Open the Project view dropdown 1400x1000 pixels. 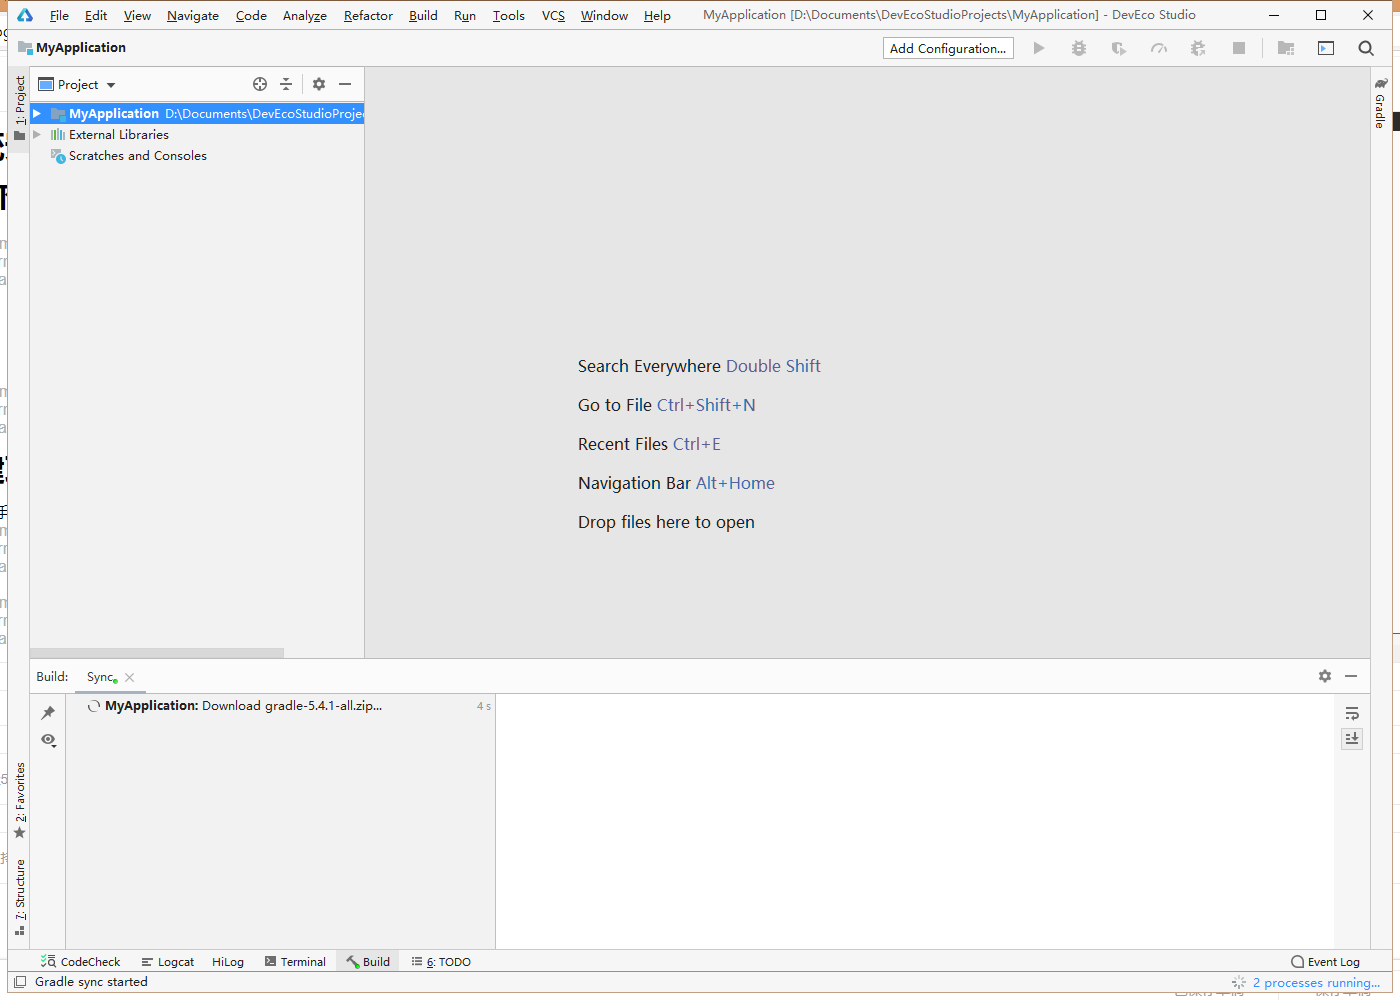[x=77, y=85]
